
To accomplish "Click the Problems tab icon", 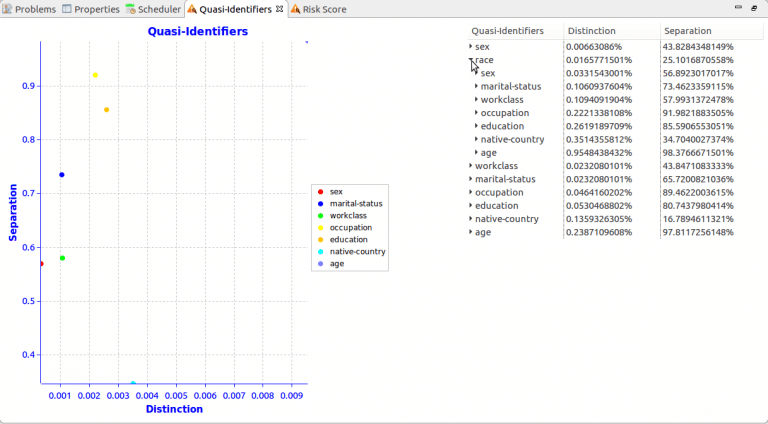I will (x=7, y=9).
